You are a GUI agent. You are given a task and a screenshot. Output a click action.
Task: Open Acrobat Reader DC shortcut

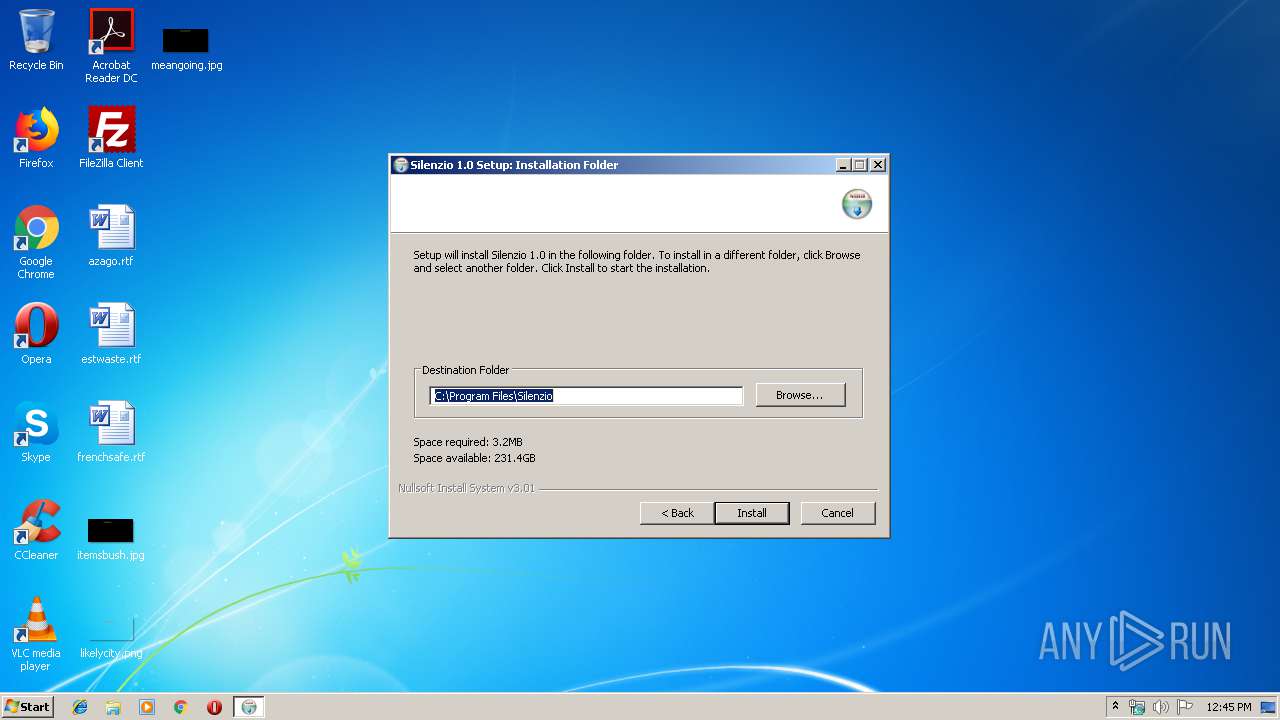[111, 46]
